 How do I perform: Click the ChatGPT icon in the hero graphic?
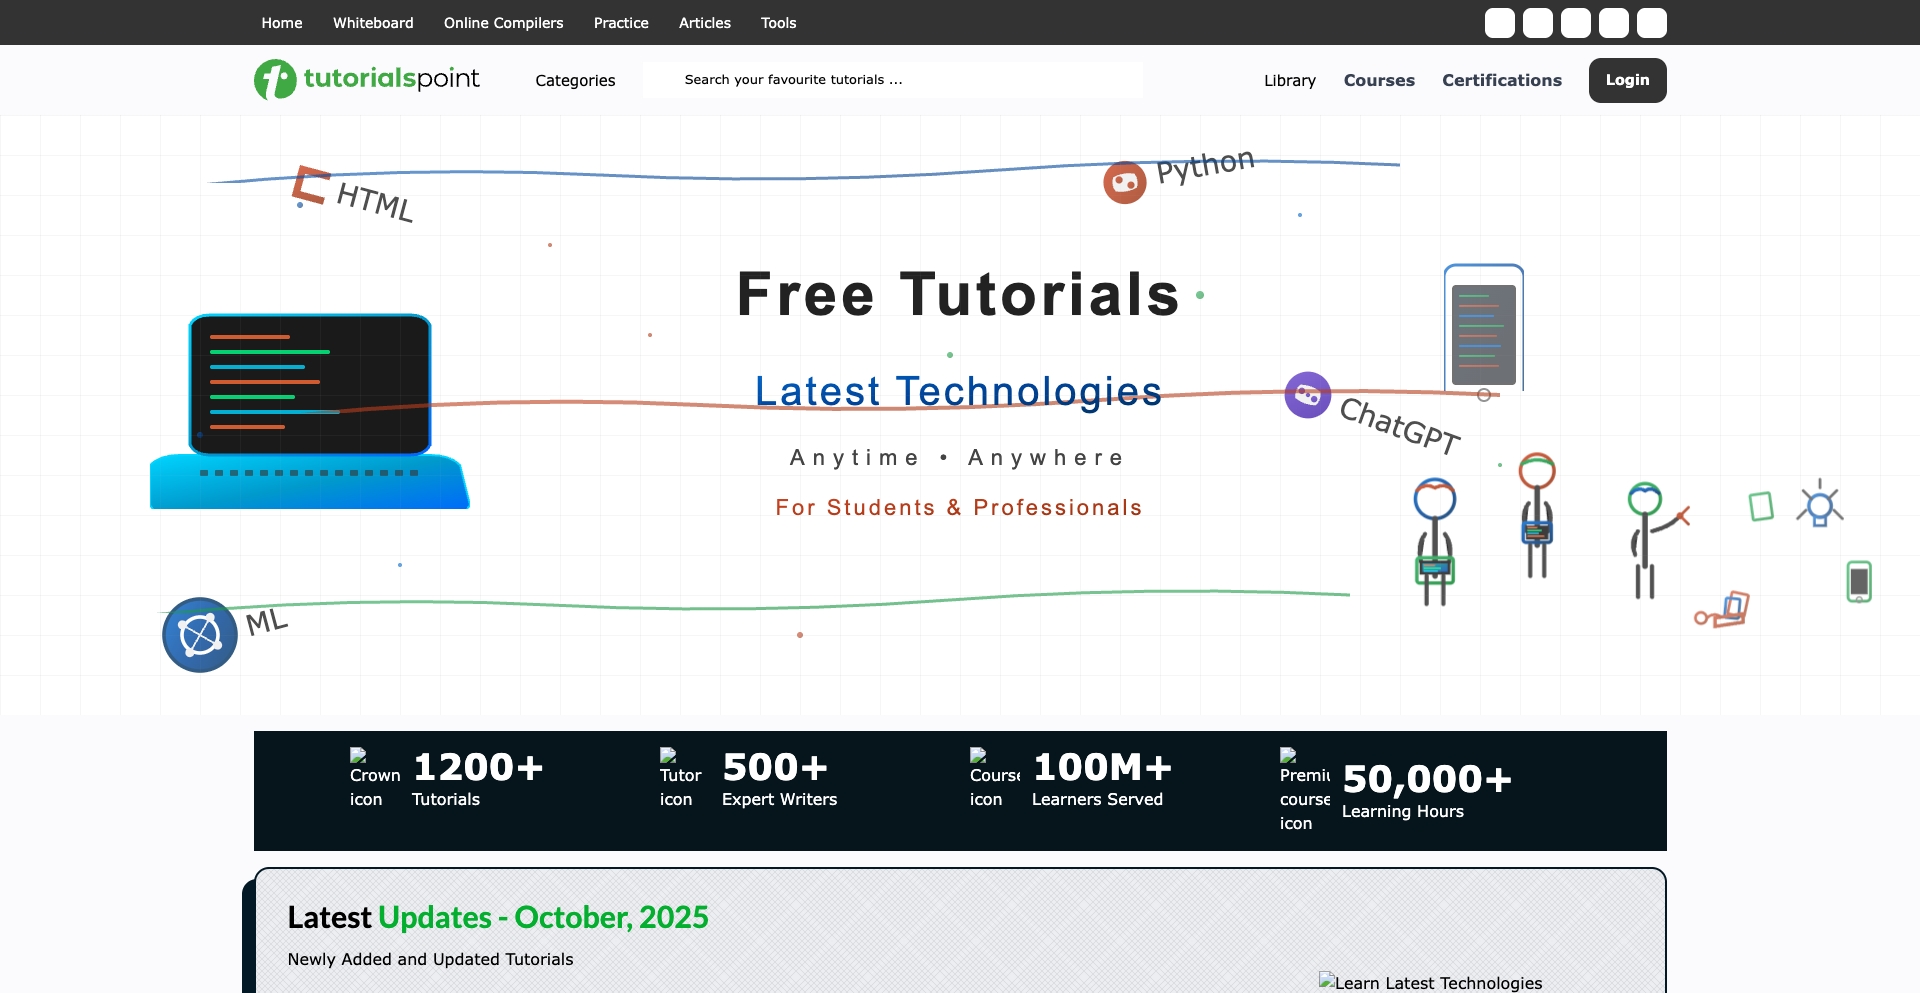click(x=1308, y=395)
